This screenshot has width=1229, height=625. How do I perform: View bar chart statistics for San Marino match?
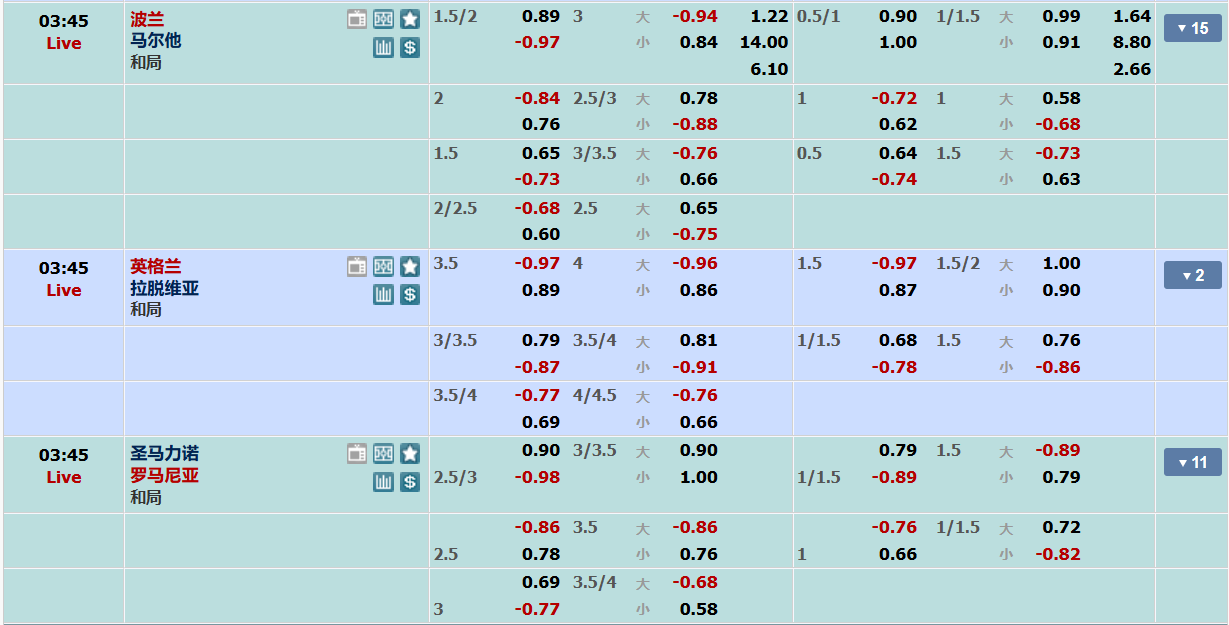[384, 482]
